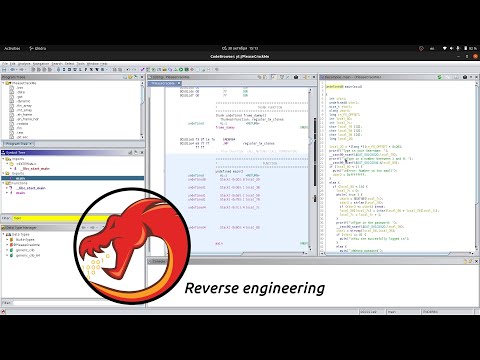Open the Window menu

tap(93, 64)
